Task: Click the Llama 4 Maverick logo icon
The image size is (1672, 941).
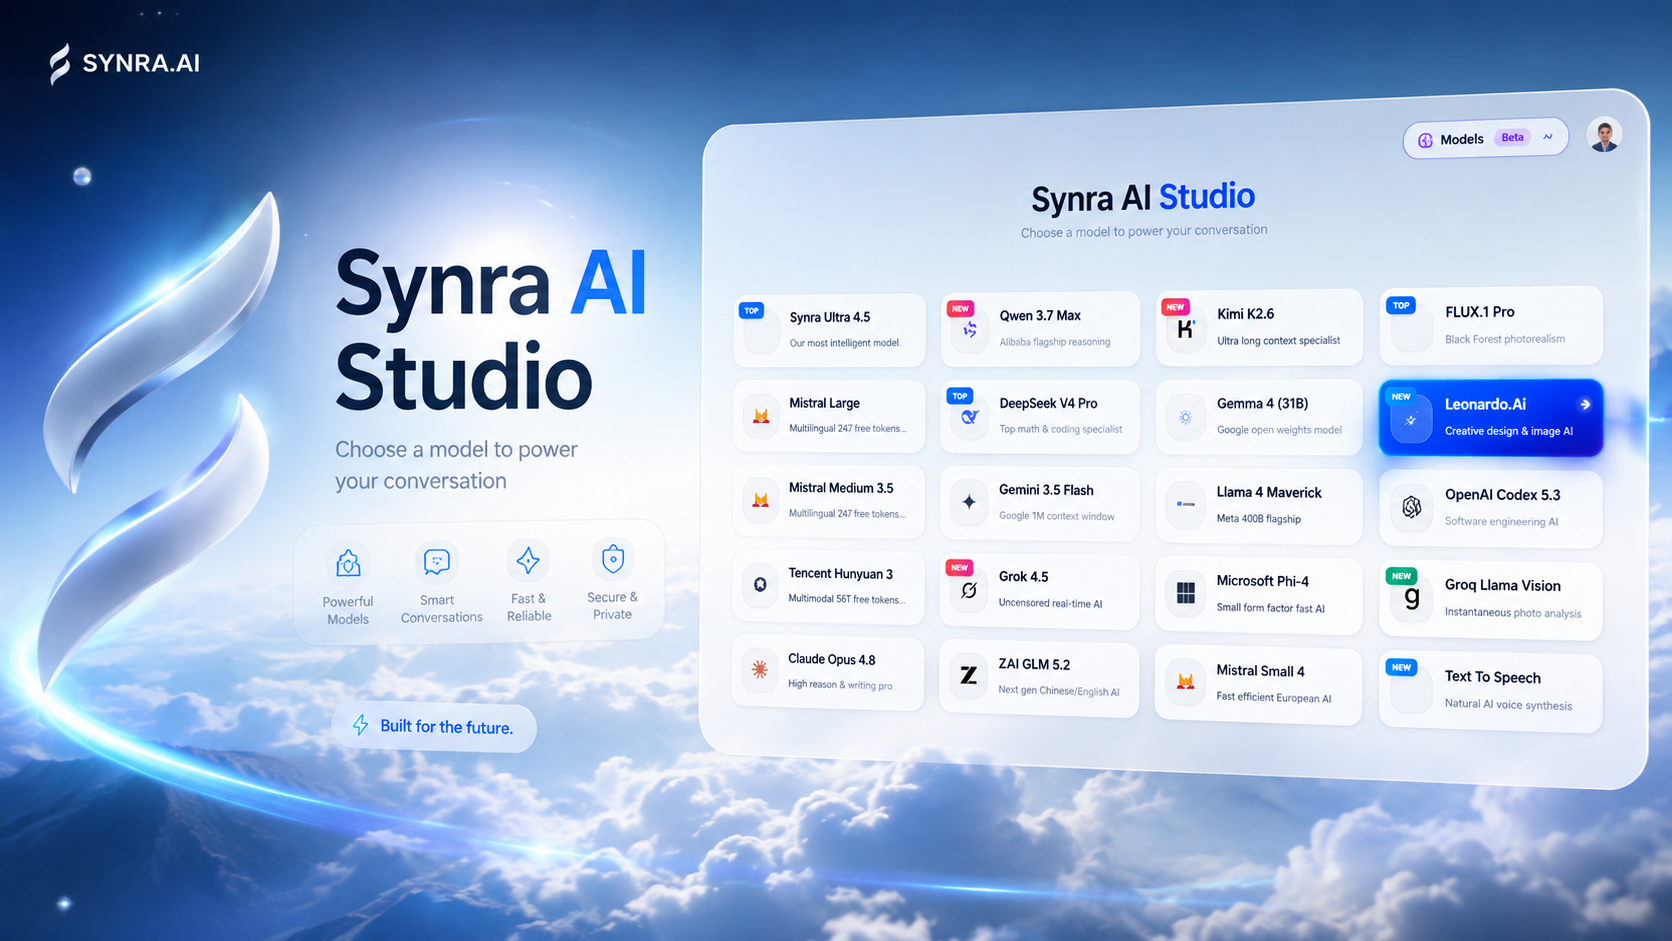Action: 1185,505
